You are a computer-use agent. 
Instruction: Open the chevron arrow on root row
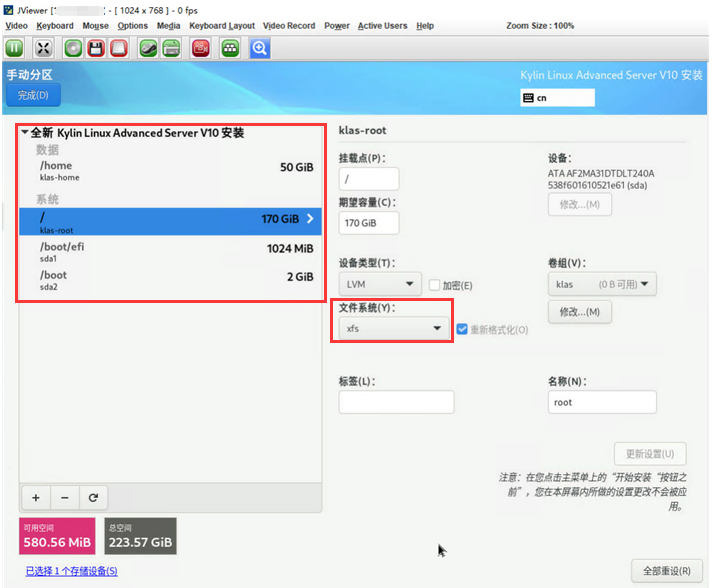(310, 219)
